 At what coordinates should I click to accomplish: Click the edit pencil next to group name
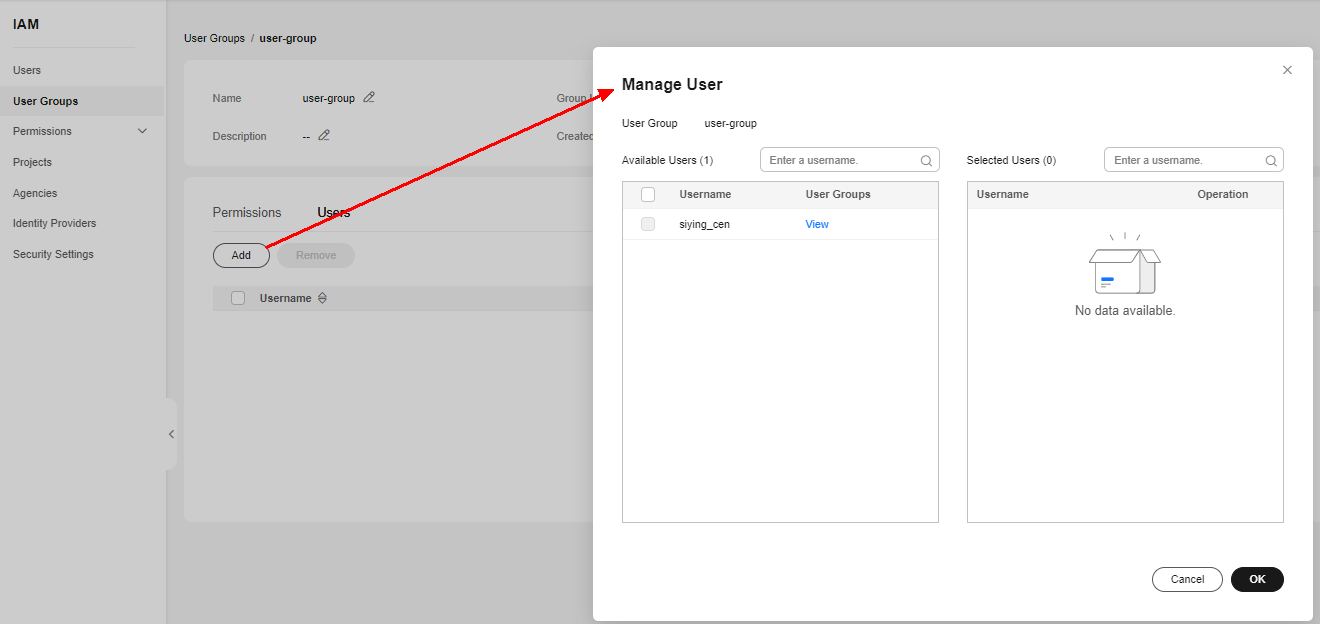(x=369, y=98)
